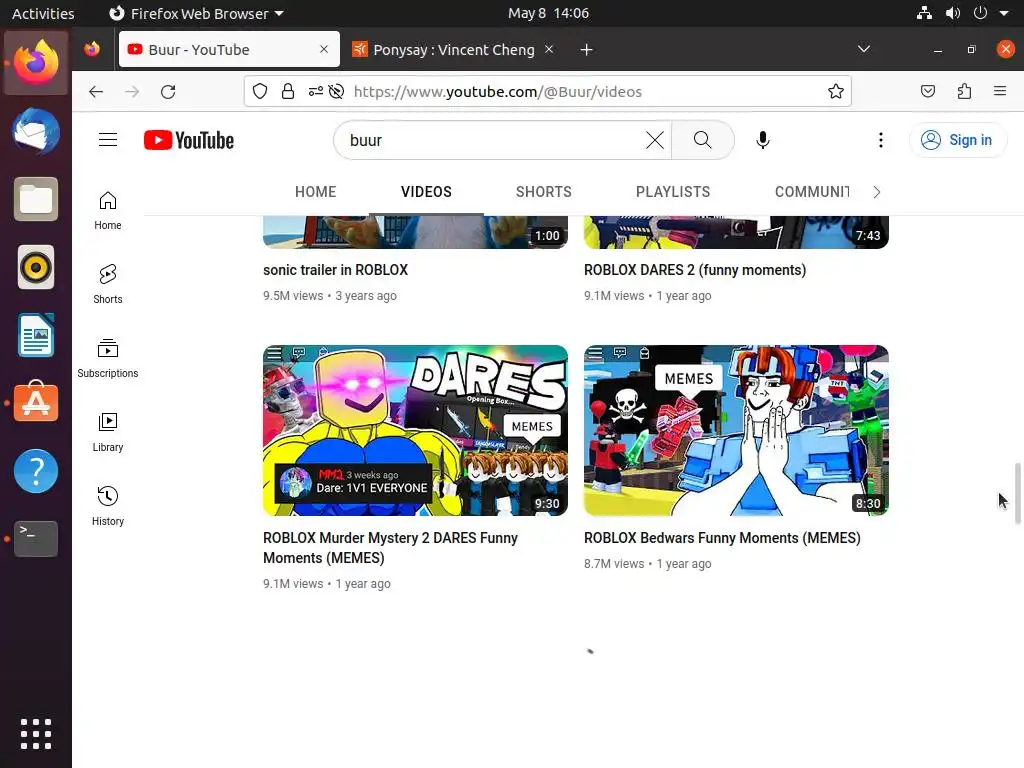
Task: Bookmark this page with the star
Action: pos(835,91)
